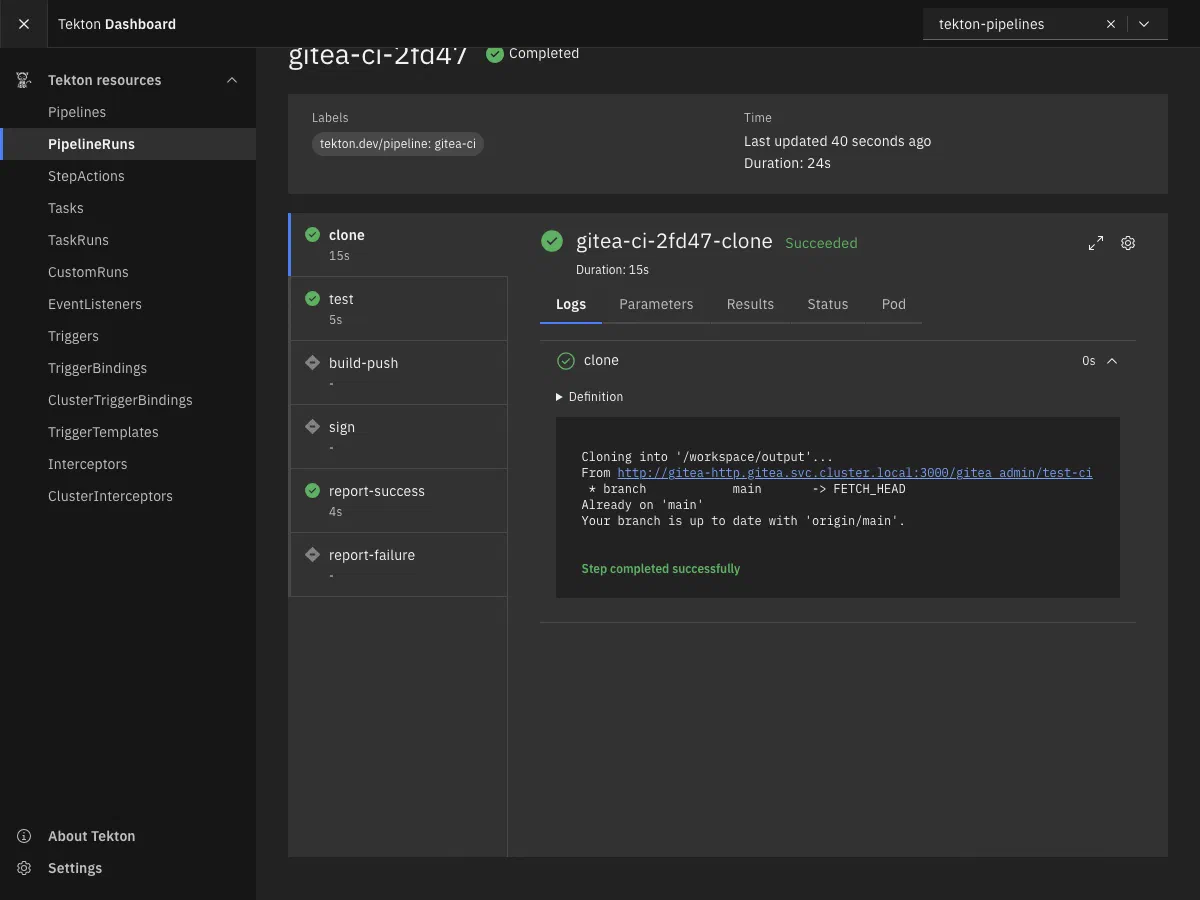The height and width of the screenshot is (900, 1200).
Task: Click 'Last updated 40 seconds ago' text
Action: pyautogui.click(x=837, y=141)
